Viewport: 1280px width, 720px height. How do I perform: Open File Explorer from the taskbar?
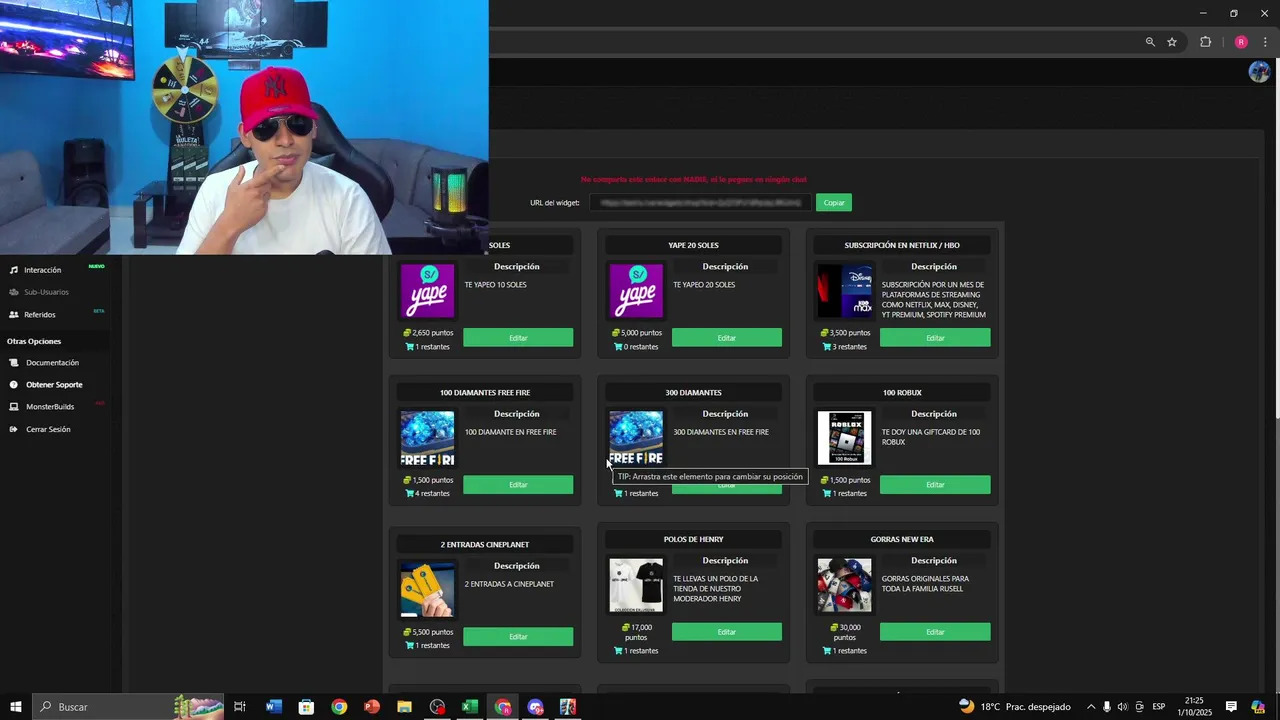pos(404,707)
